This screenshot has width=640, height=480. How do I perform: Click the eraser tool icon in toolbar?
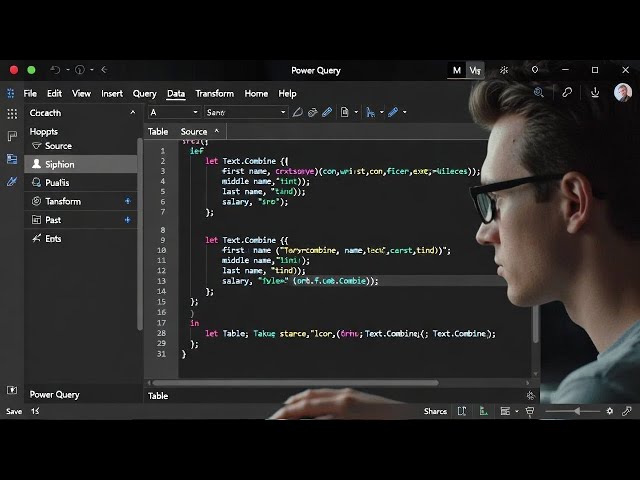298,112
